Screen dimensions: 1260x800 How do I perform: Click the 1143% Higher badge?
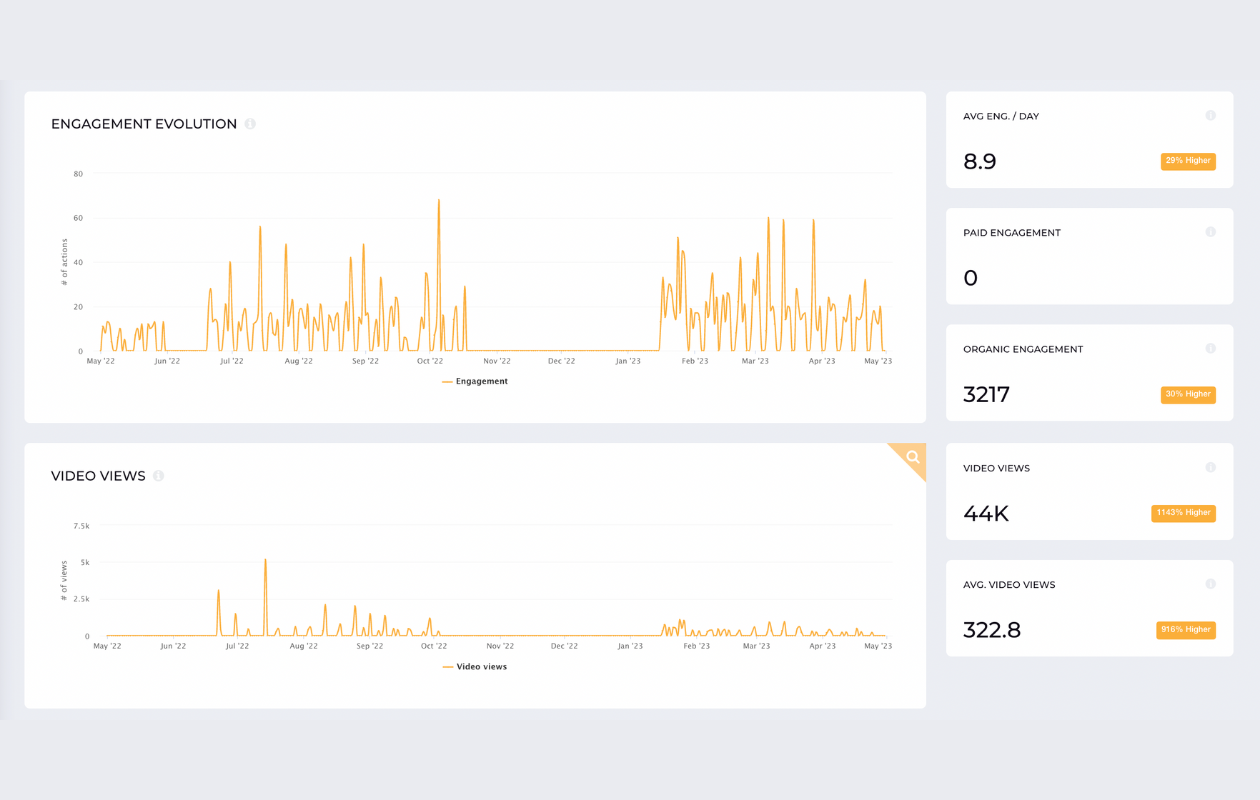tap(1183, 513)
